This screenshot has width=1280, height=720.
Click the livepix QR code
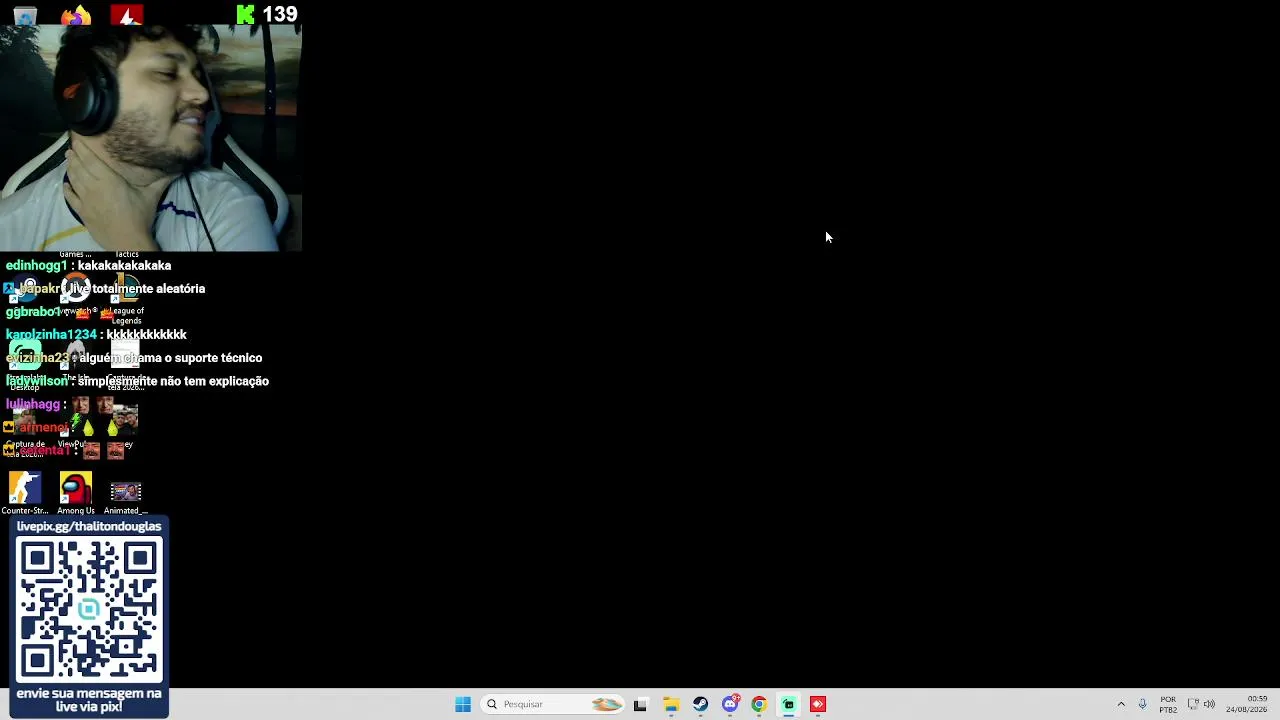click(x=89, y=609)
